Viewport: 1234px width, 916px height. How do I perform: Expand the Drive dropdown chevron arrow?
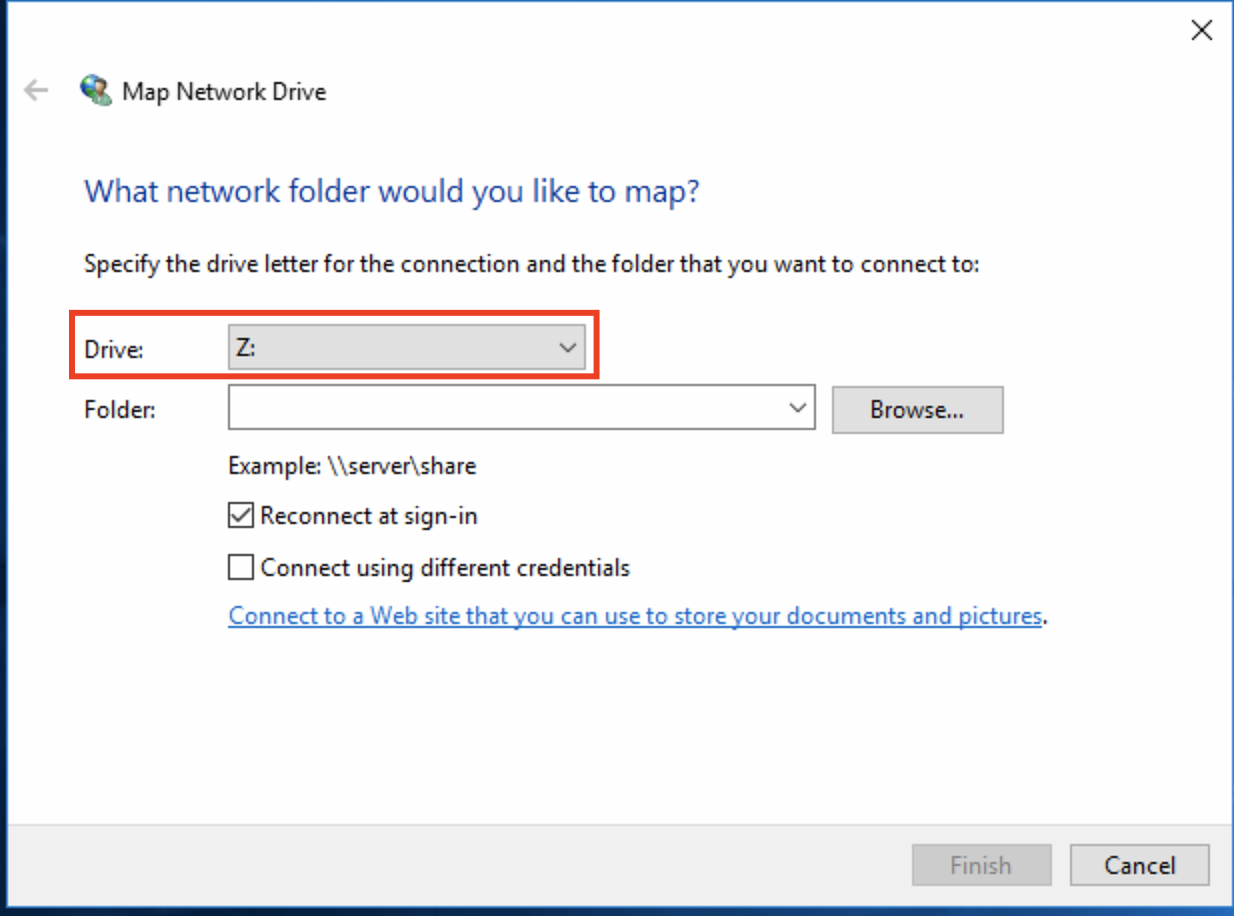[x=568, y=348]
